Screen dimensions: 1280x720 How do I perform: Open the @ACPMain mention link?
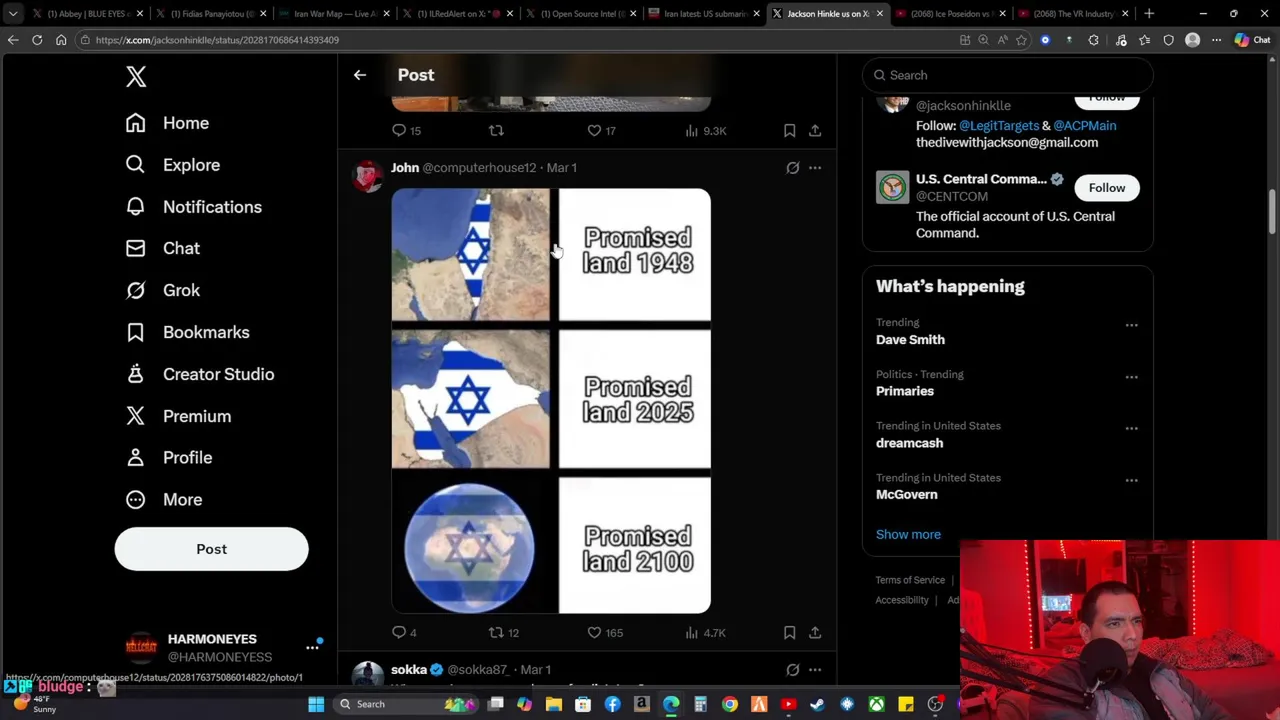[1084, 126]
